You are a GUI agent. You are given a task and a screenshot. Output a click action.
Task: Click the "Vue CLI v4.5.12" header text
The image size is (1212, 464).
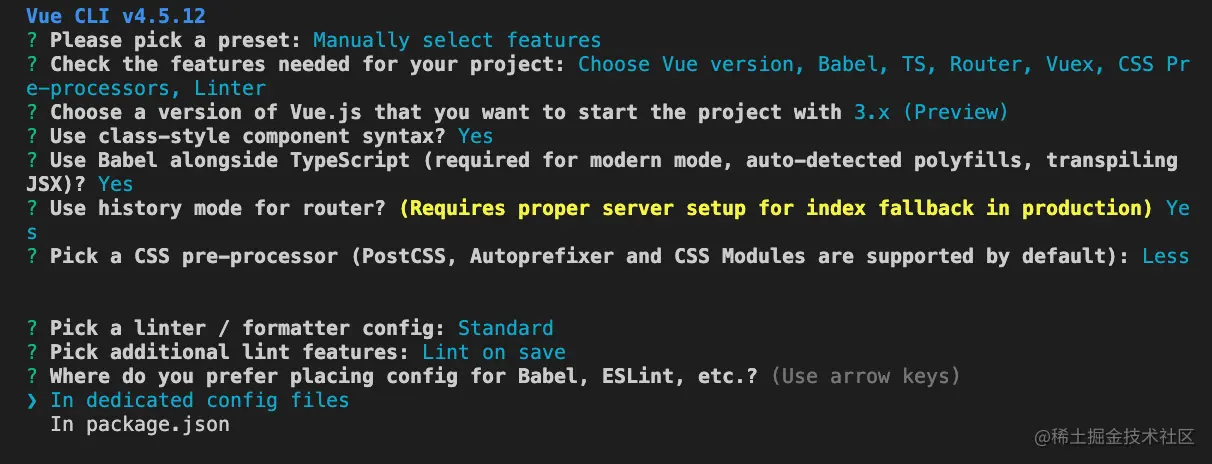tap(116, 17)
